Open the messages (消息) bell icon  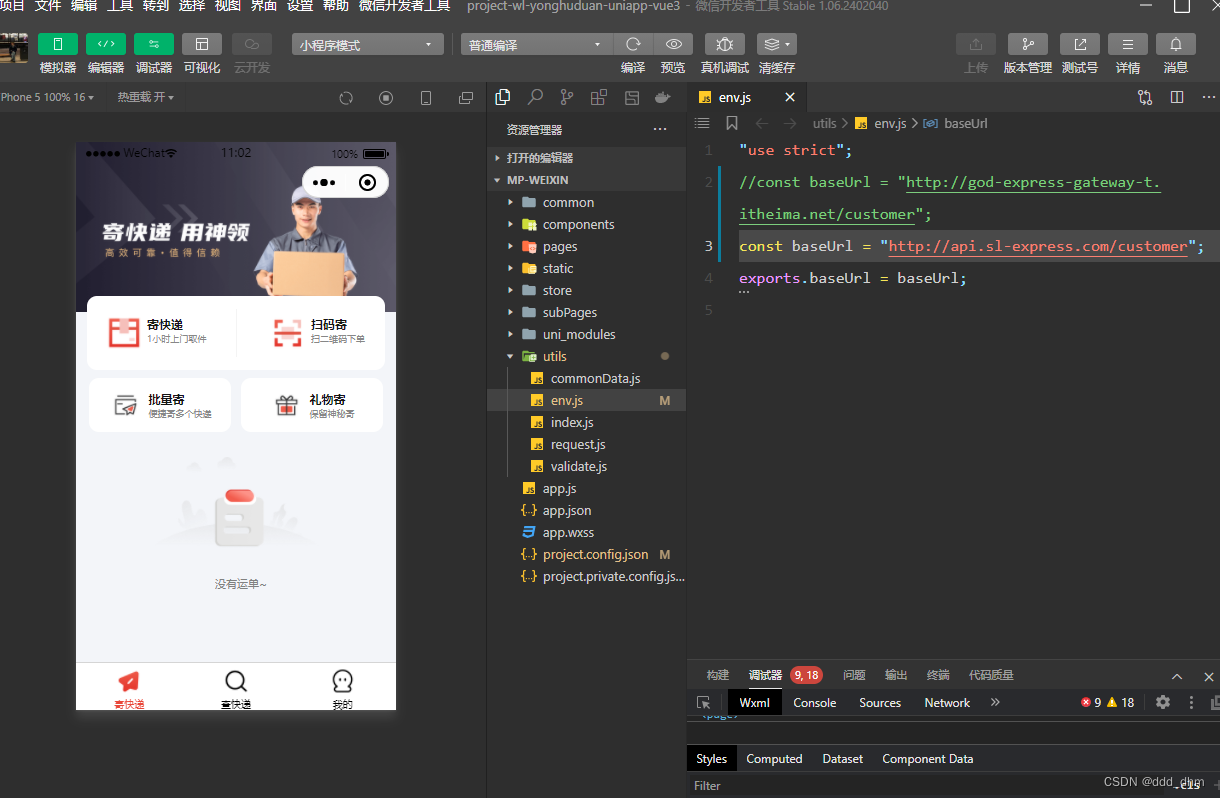click(x=1176, y=44)
